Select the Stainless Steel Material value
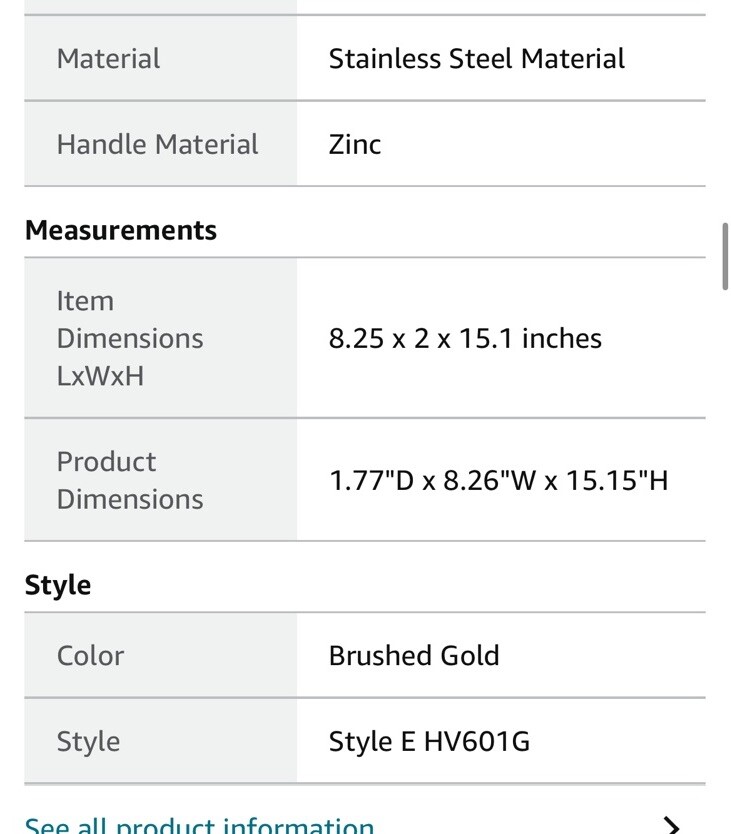The width and height of the screenshot is (731, 834). coord(477,59)
